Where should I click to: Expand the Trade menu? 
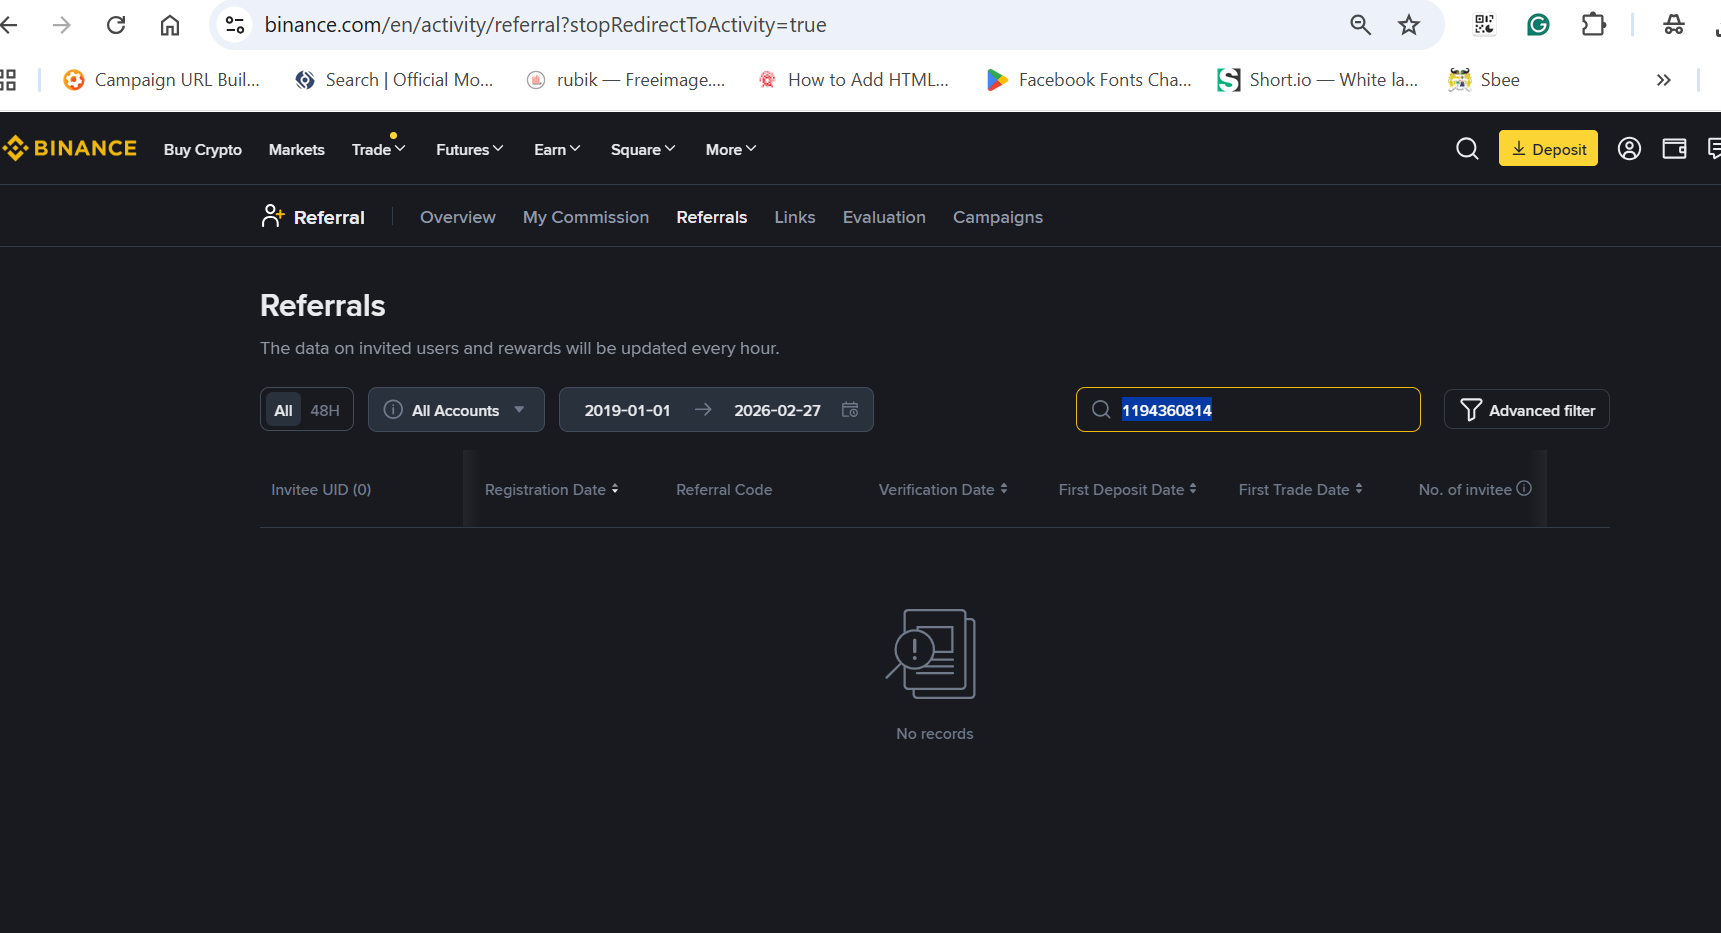pos(378,150)
